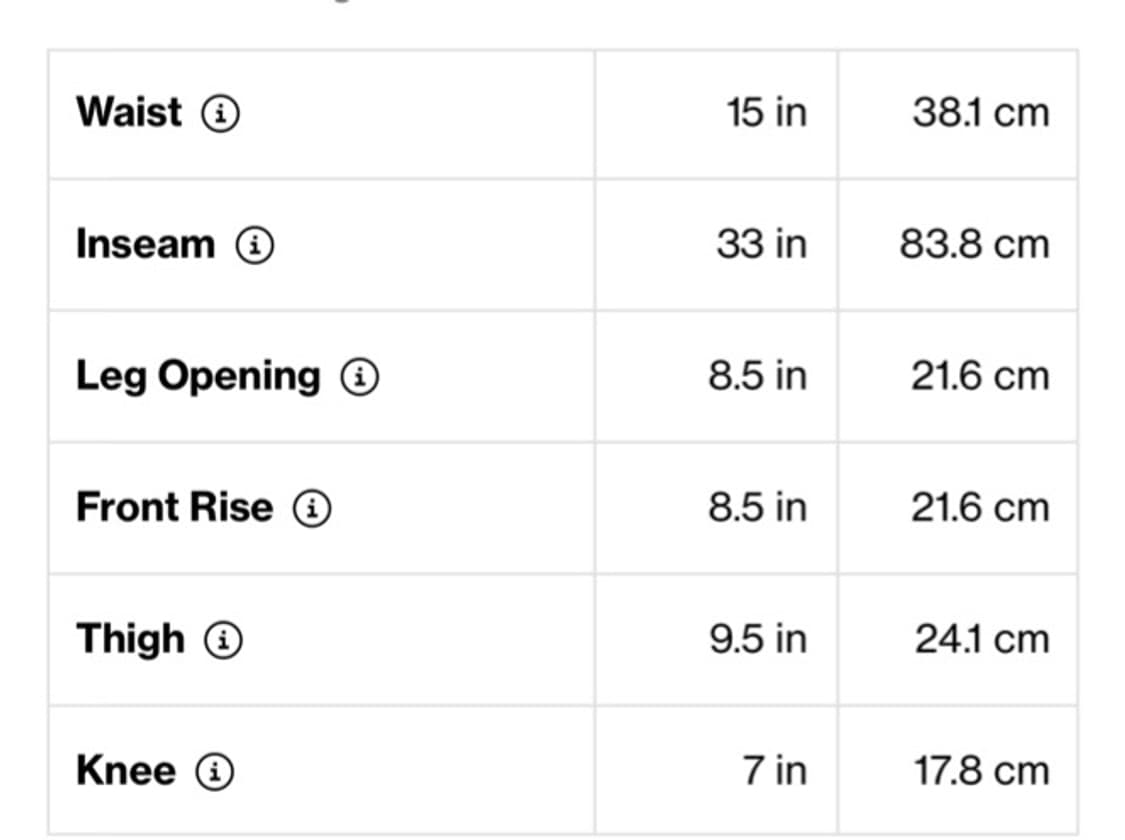Click the Inseam row label
The height and width of the screenshot is (840, 1125).
[x=145, y=244]
